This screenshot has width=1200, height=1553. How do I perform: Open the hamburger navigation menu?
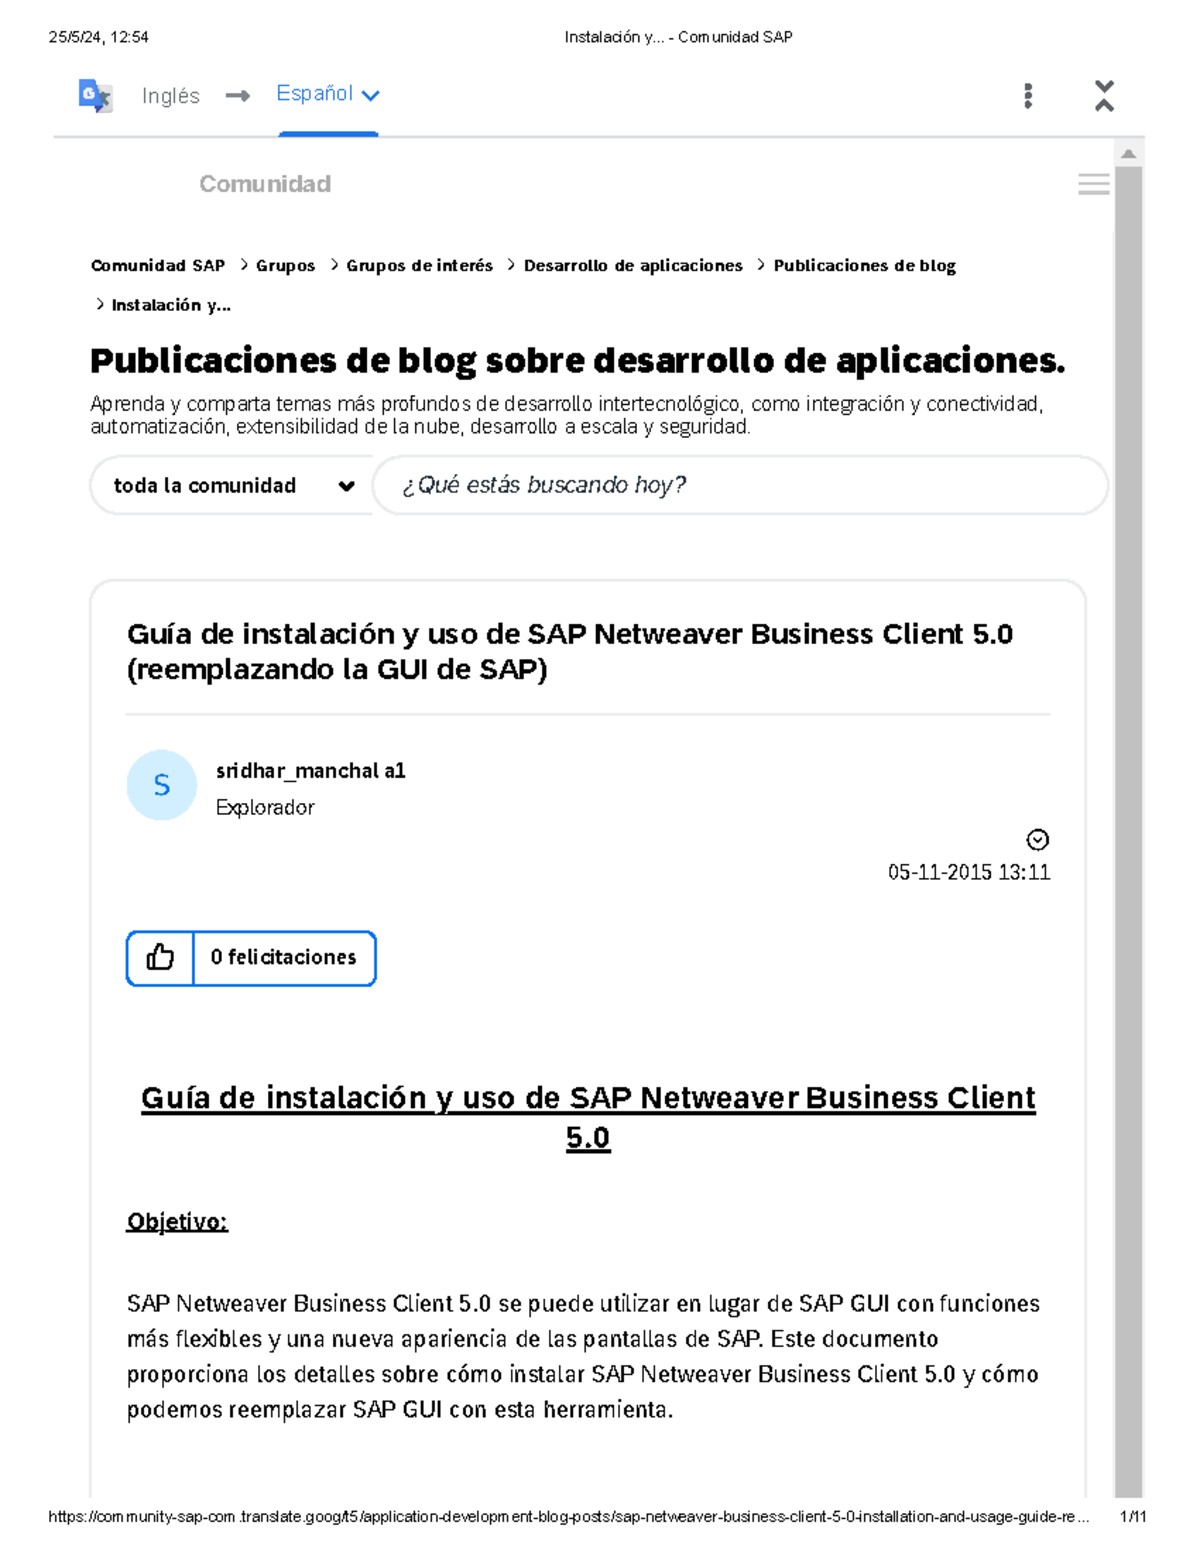tap(1094, 185)
